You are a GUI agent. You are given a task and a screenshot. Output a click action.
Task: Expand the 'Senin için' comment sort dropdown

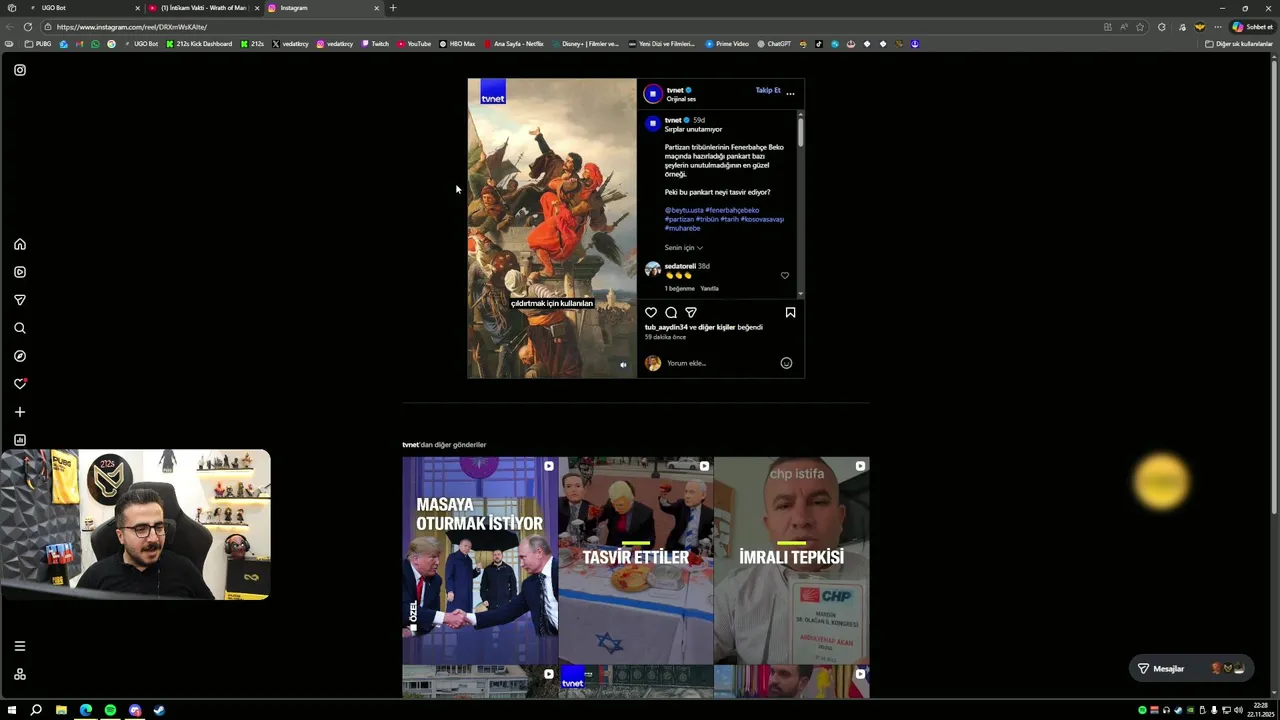(x=684, y=248)
